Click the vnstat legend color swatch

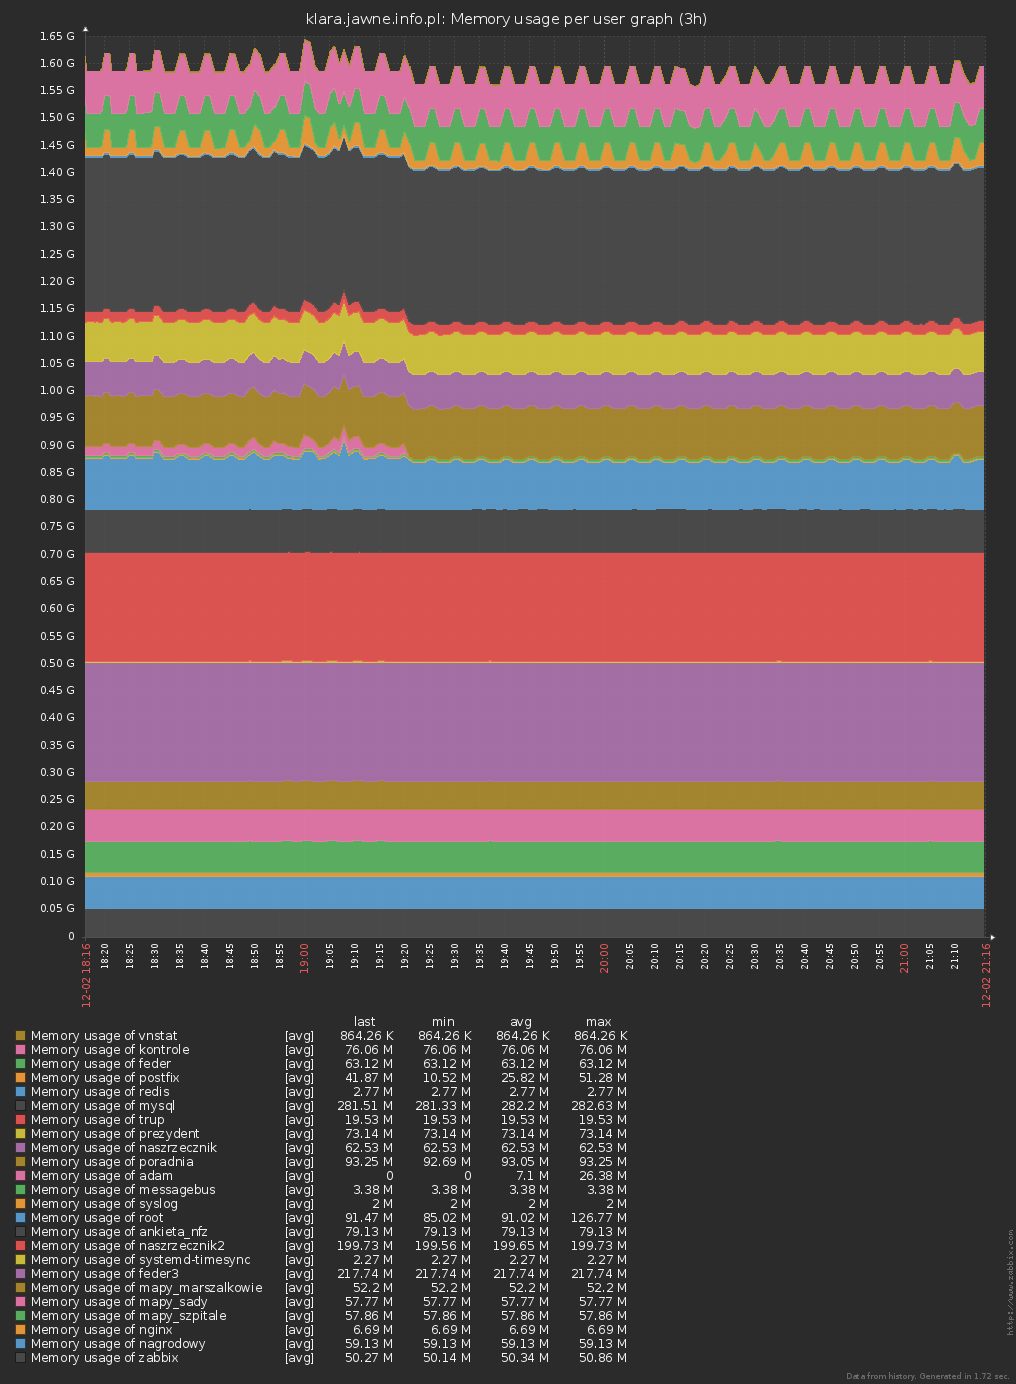[x=20, y=1036]
